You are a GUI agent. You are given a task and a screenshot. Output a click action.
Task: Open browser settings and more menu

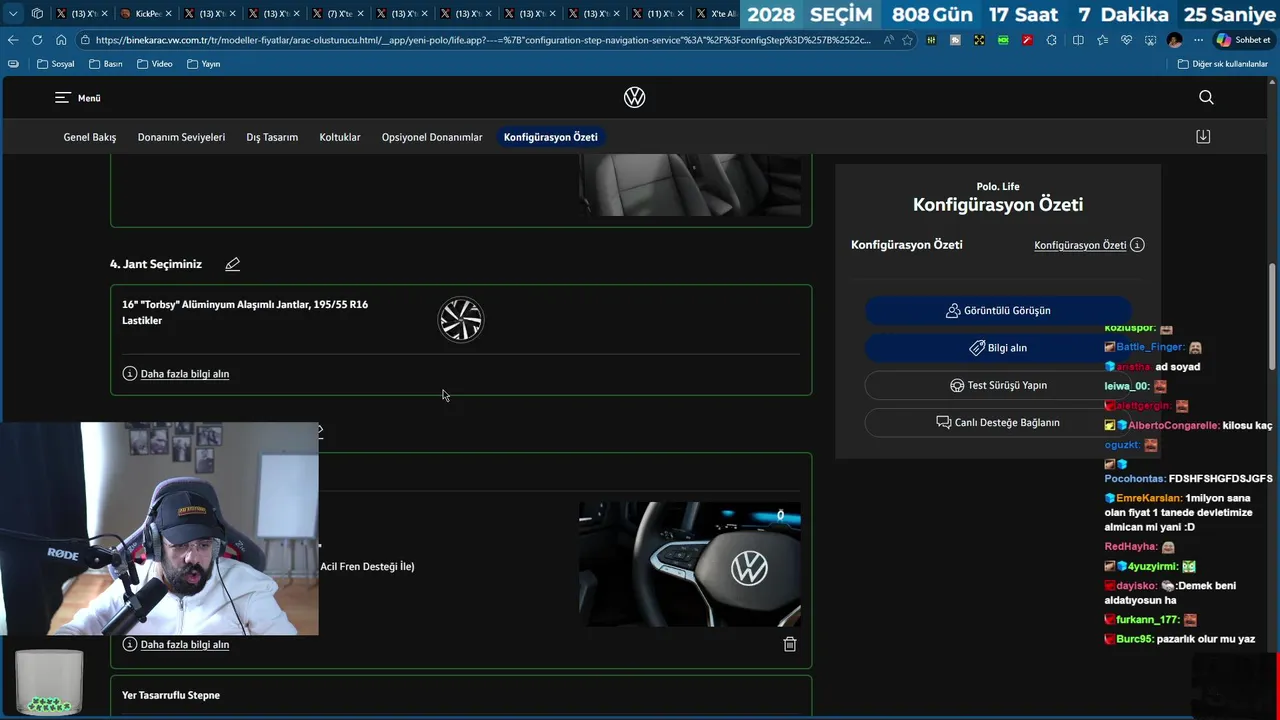point(1198,40)
